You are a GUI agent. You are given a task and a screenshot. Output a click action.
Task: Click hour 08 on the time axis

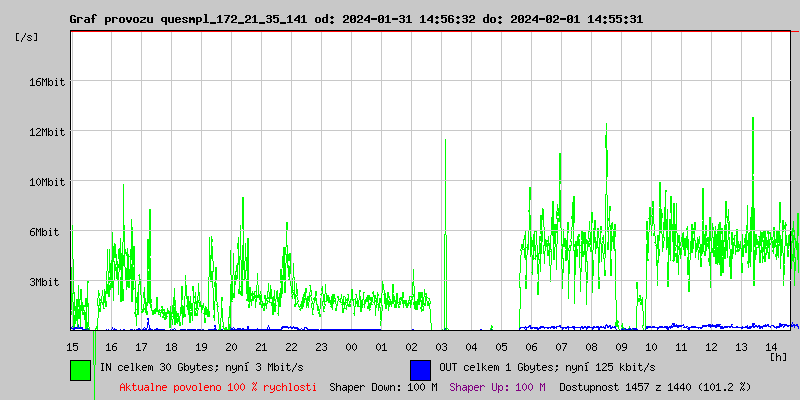click(x=591, y=347)
